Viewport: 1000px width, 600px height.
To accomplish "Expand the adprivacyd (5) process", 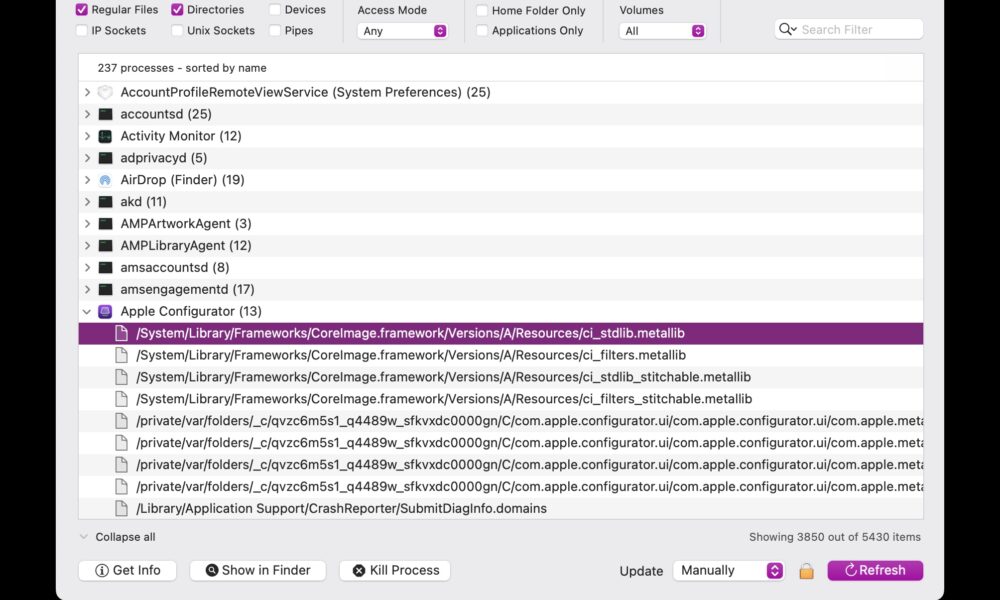I will [87, 158].
